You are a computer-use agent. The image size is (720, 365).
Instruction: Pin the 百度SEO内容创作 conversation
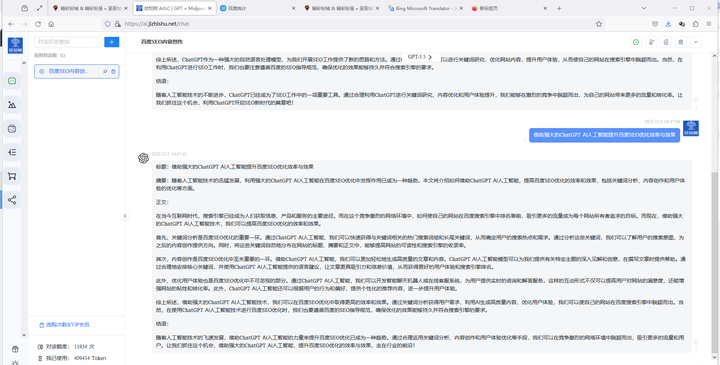[105, 71]
